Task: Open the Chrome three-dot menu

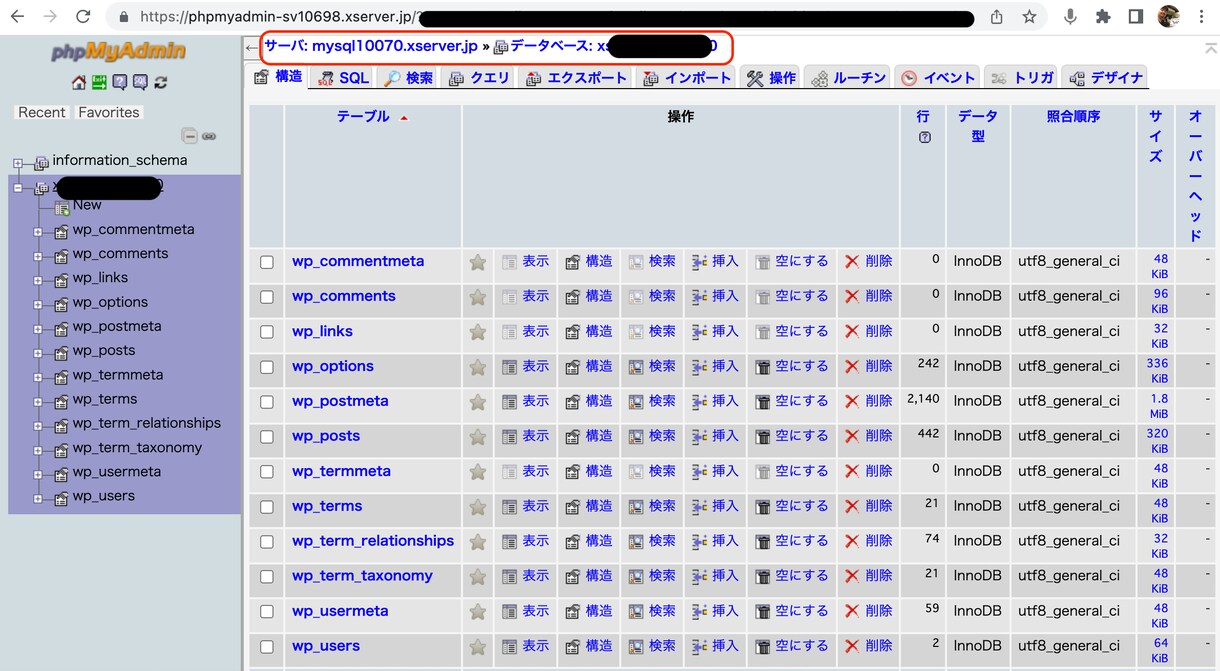Action: click(x=1201, y=17)
